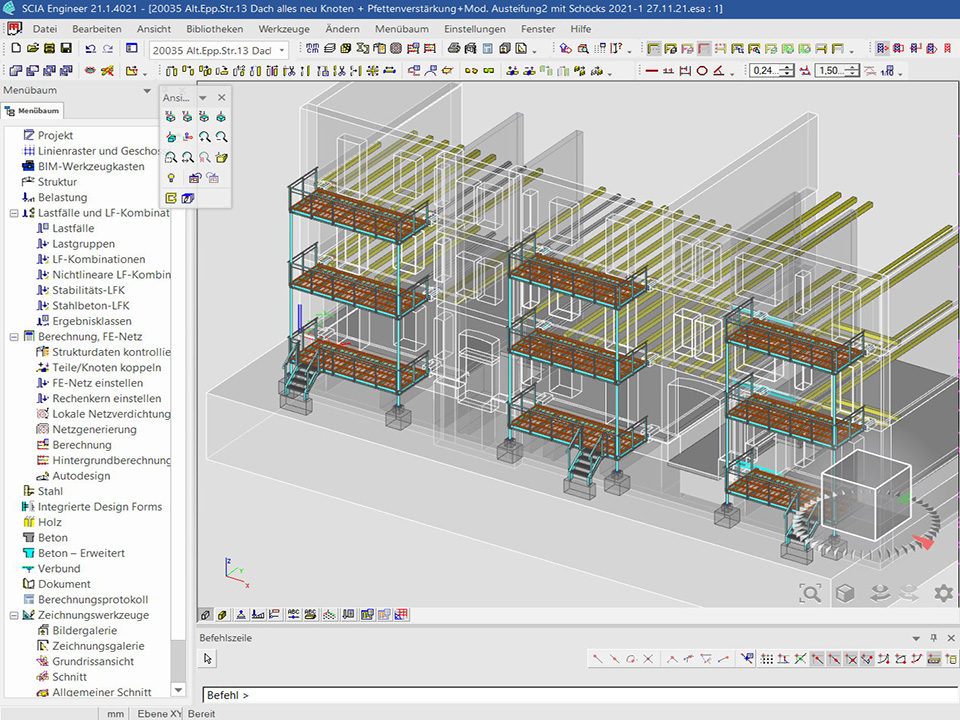Click the view cube icon in viewport
Screen dimensions: 960x720
click(x=845, y=593)
